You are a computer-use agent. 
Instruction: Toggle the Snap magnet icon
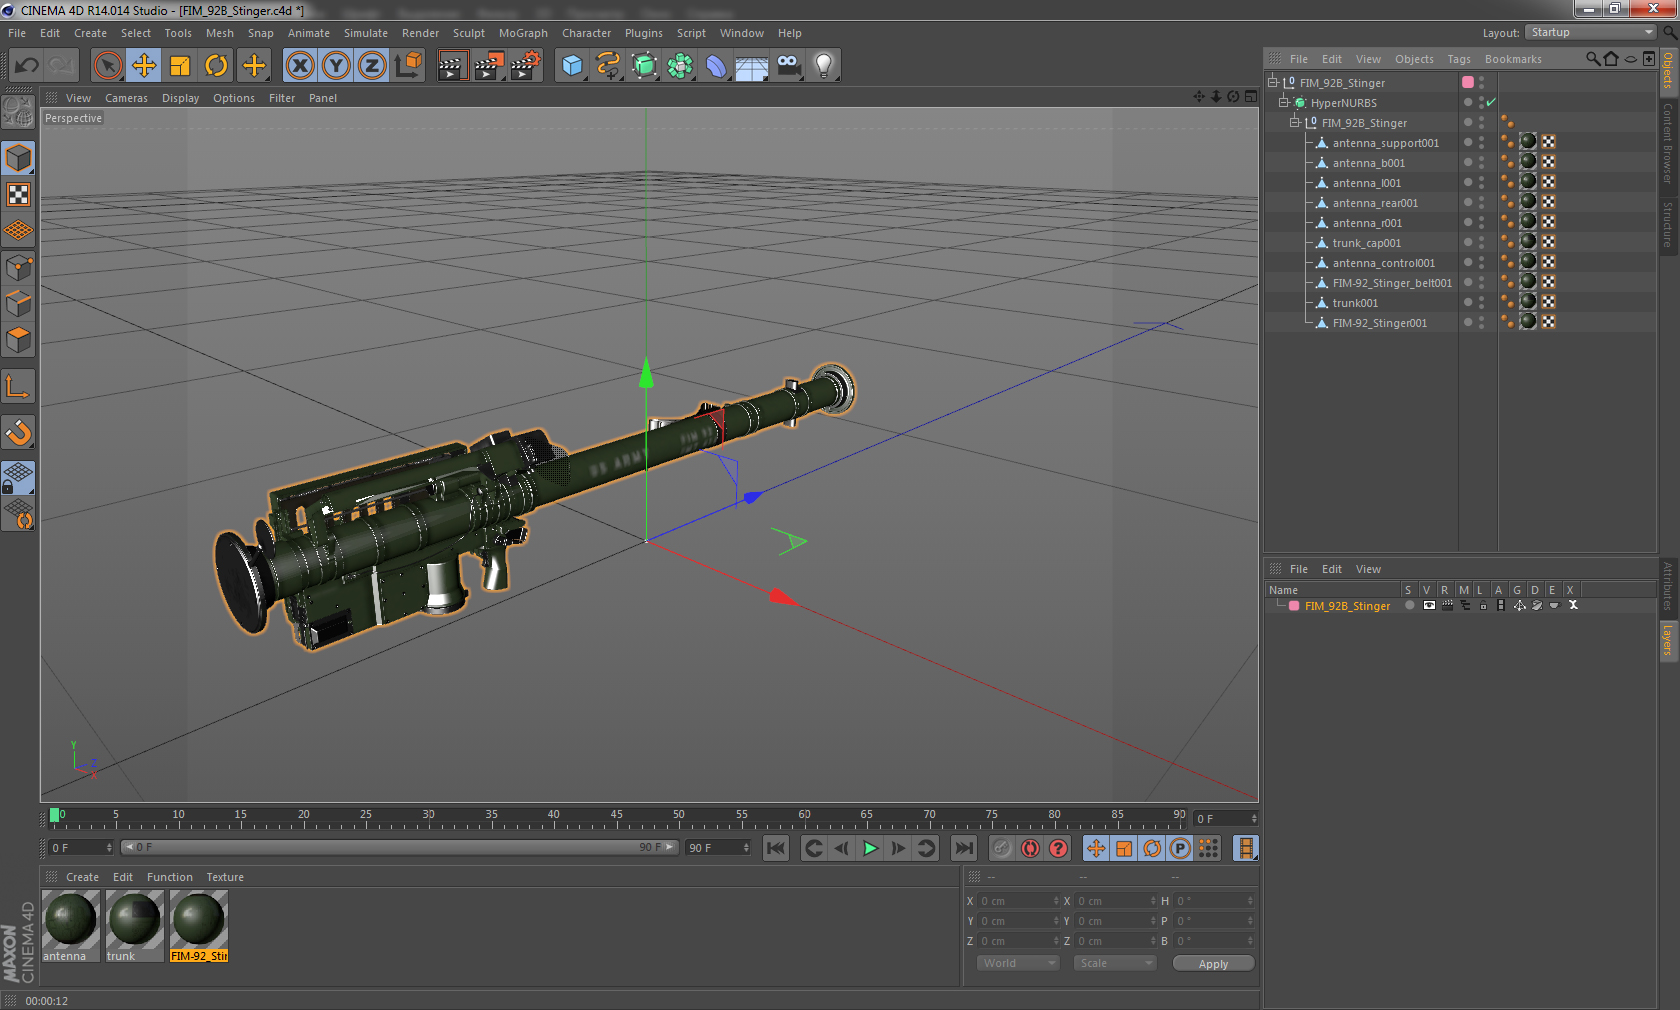[18, 432]
